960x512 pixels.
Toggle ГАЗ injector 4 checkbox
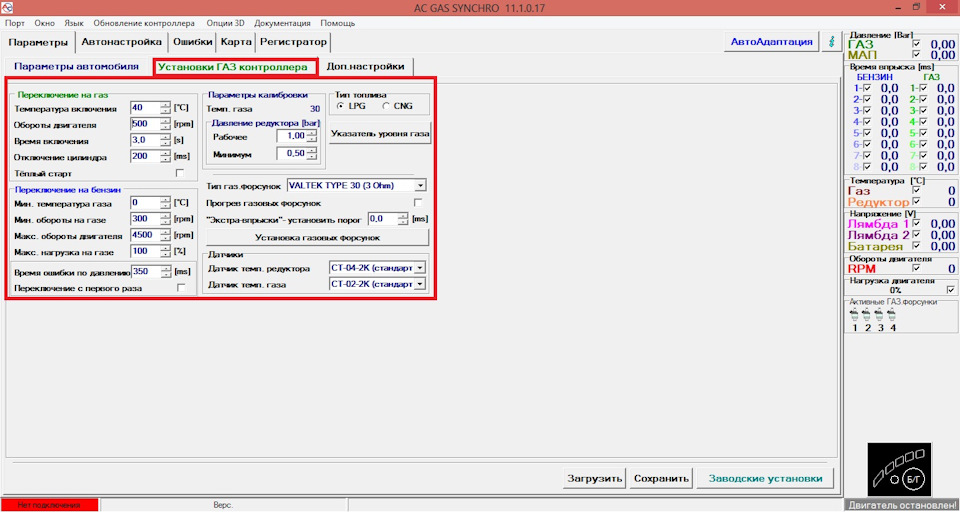tap(923, 121)
